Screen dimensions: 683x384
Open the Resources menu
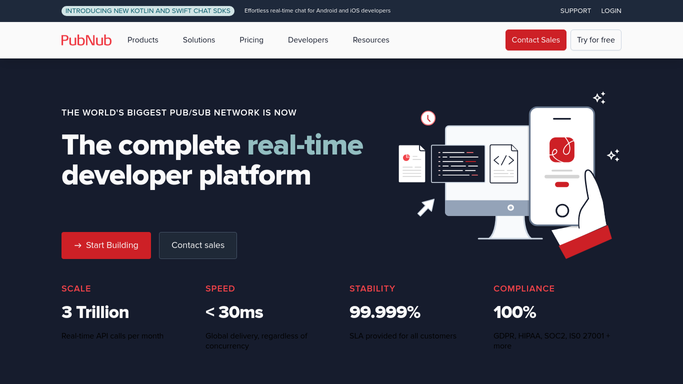pos(371,40)
